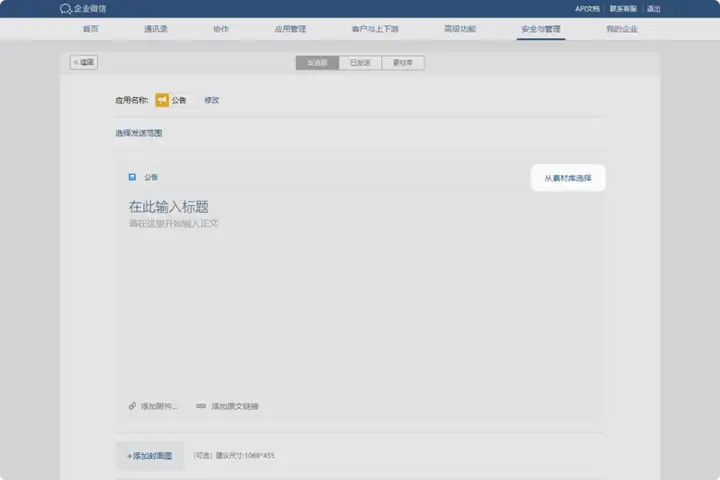Screen dimensions: 720x480
Task: Click the 修改 link beside app name
Action: click(x=212, y=100)
